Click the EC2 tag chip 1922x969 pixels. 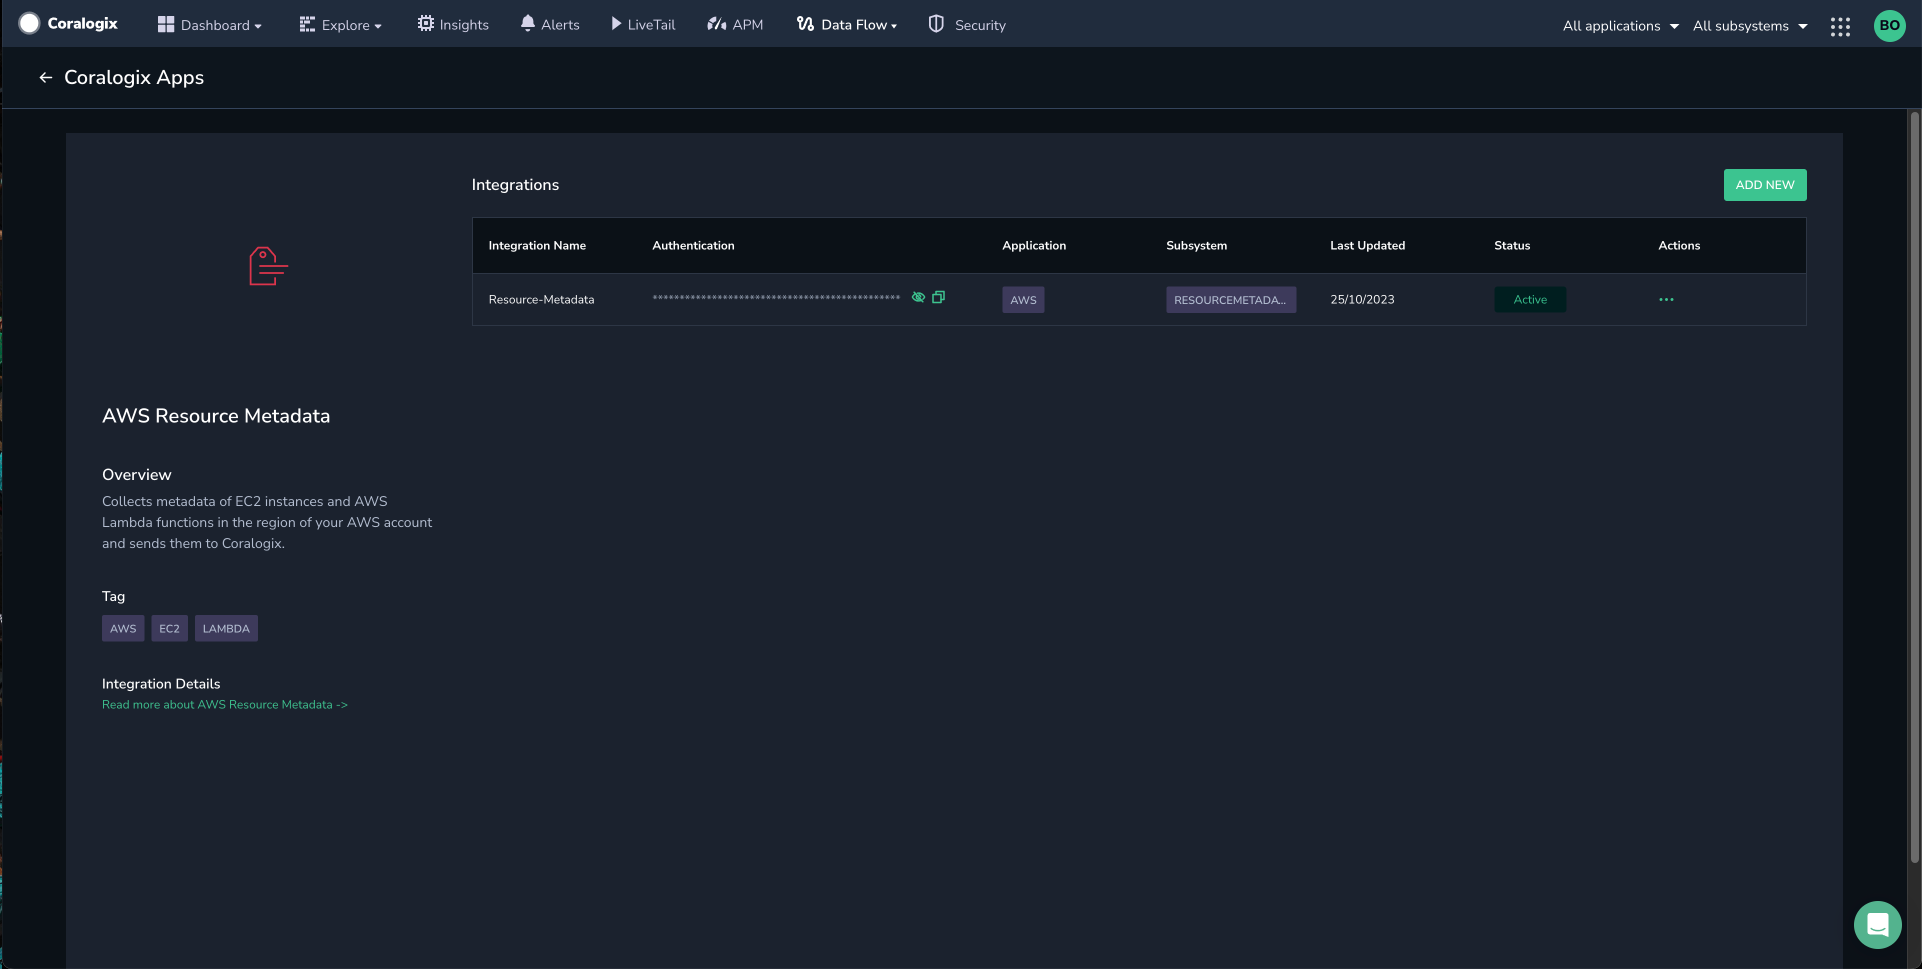coord(170,628)
